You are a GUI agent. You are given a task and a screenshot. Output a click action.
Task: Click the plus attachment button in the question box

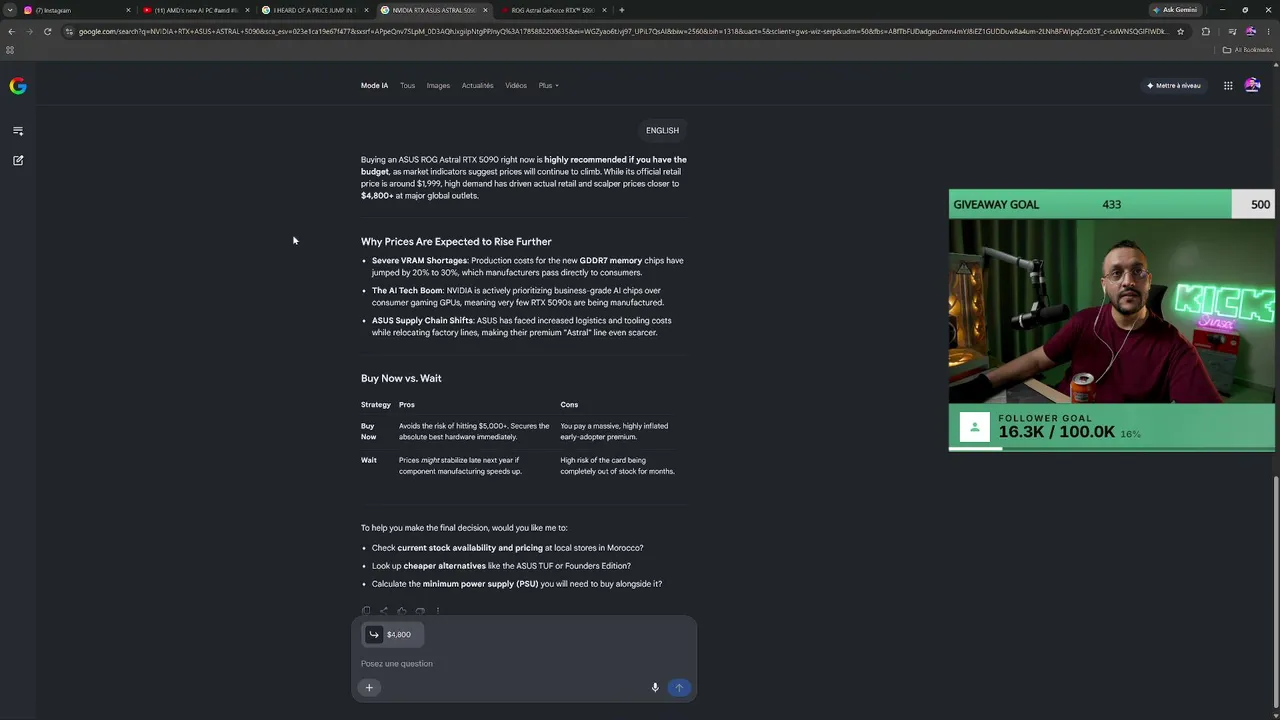click(x=369, y=687)
